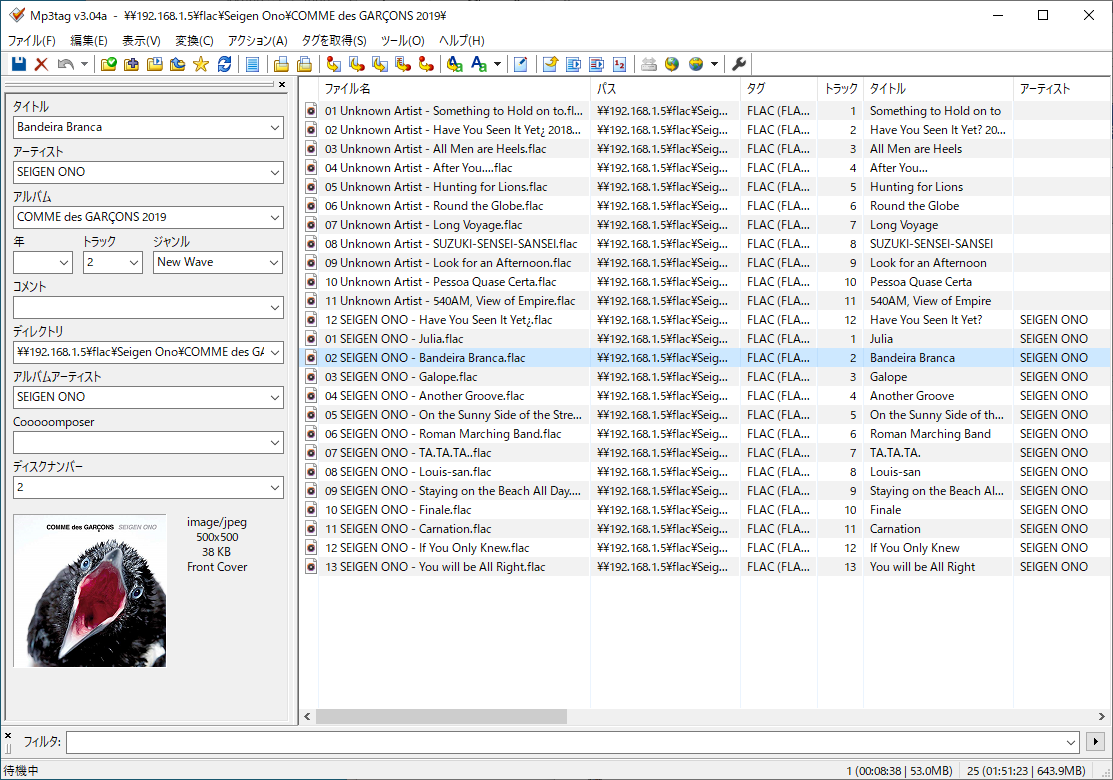
Task: Click the Undo arrow icon
Action: [65, 64]
